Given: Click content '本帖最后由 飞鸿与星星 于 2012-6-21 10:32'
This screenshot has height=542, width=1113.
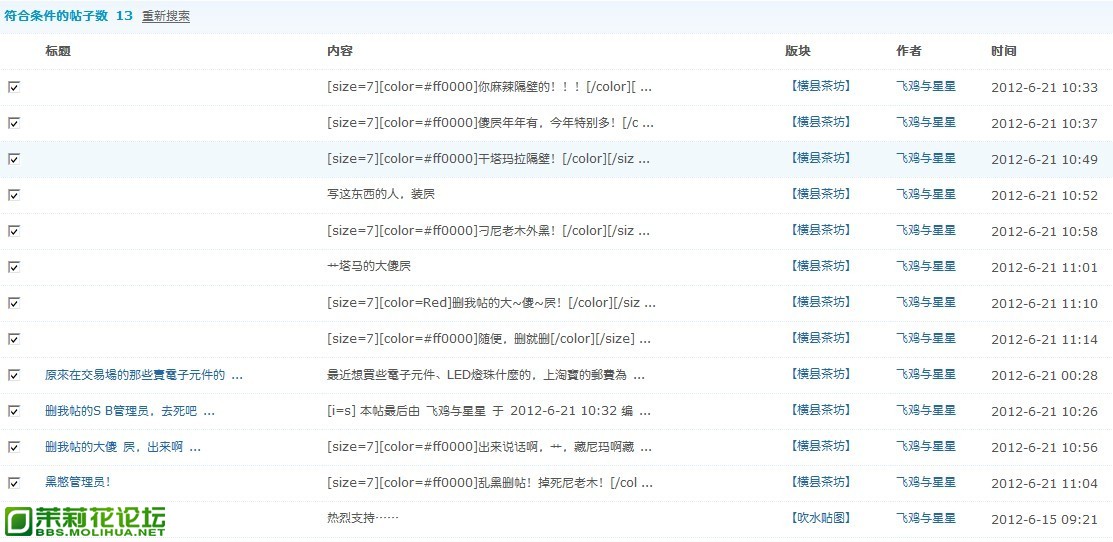Looking at the screenshot, I should (489, 411).
